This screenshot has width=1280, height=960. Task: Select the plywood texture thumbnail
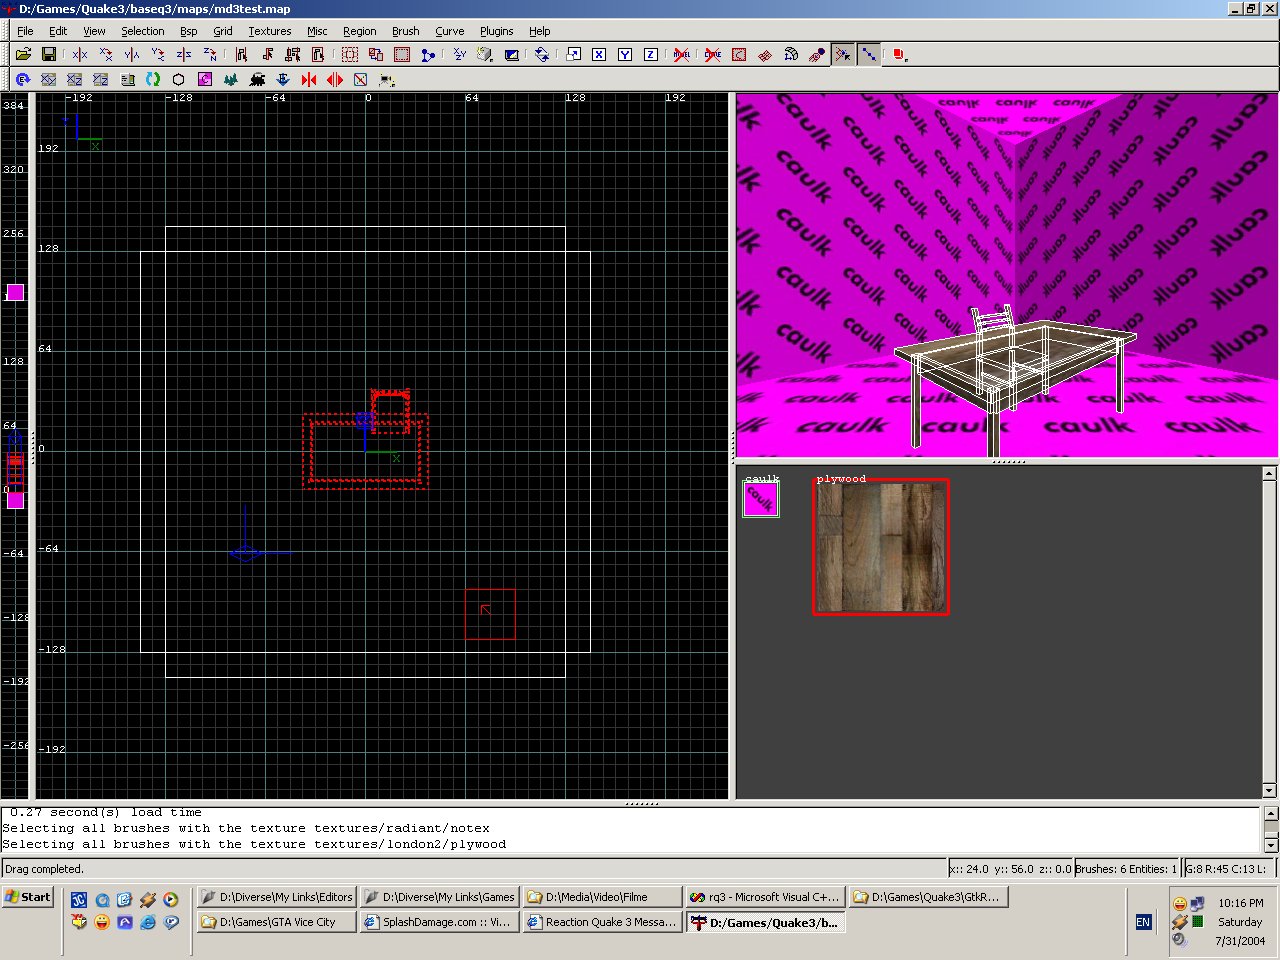880,547
